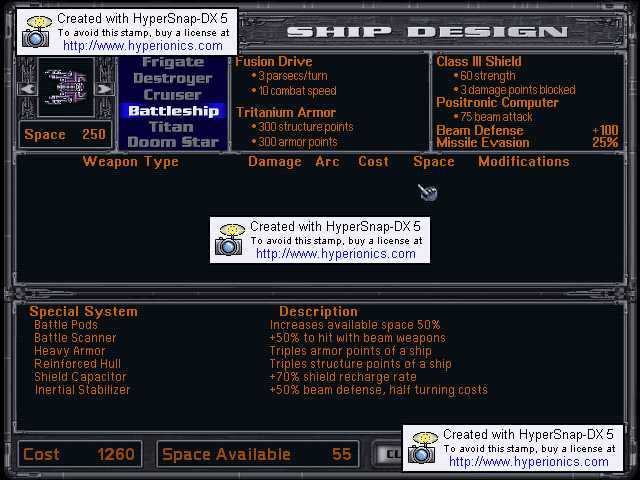Click the next ship image arrow

tap(108, 89)
